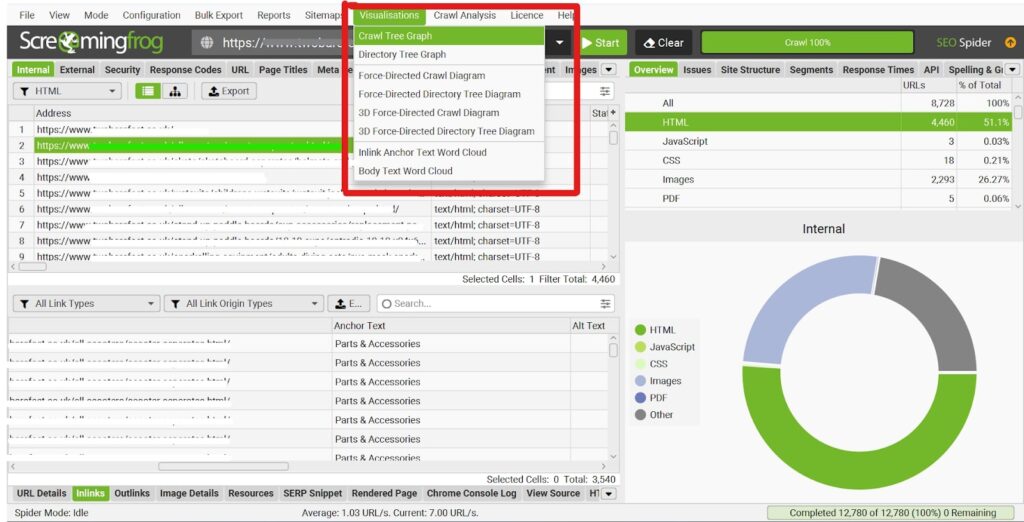Choose 3D Force-Directed Directory Tree Diagram
1024x522 pixels.
(x=449, y=131)
